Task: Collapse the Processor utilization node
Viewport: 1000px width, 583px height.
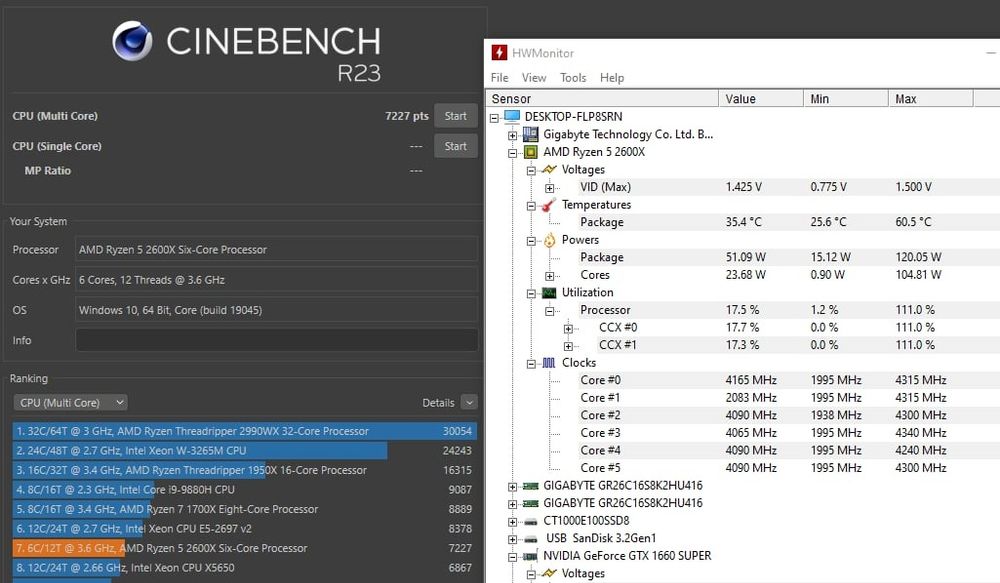Action: 550,311
